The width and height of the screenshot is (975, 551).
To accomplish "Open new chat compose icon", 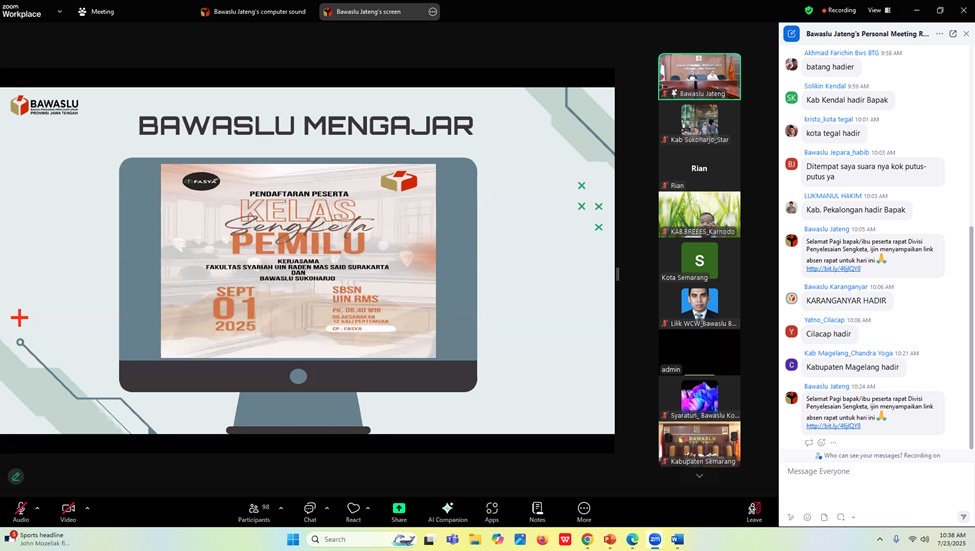I will 791,34.
